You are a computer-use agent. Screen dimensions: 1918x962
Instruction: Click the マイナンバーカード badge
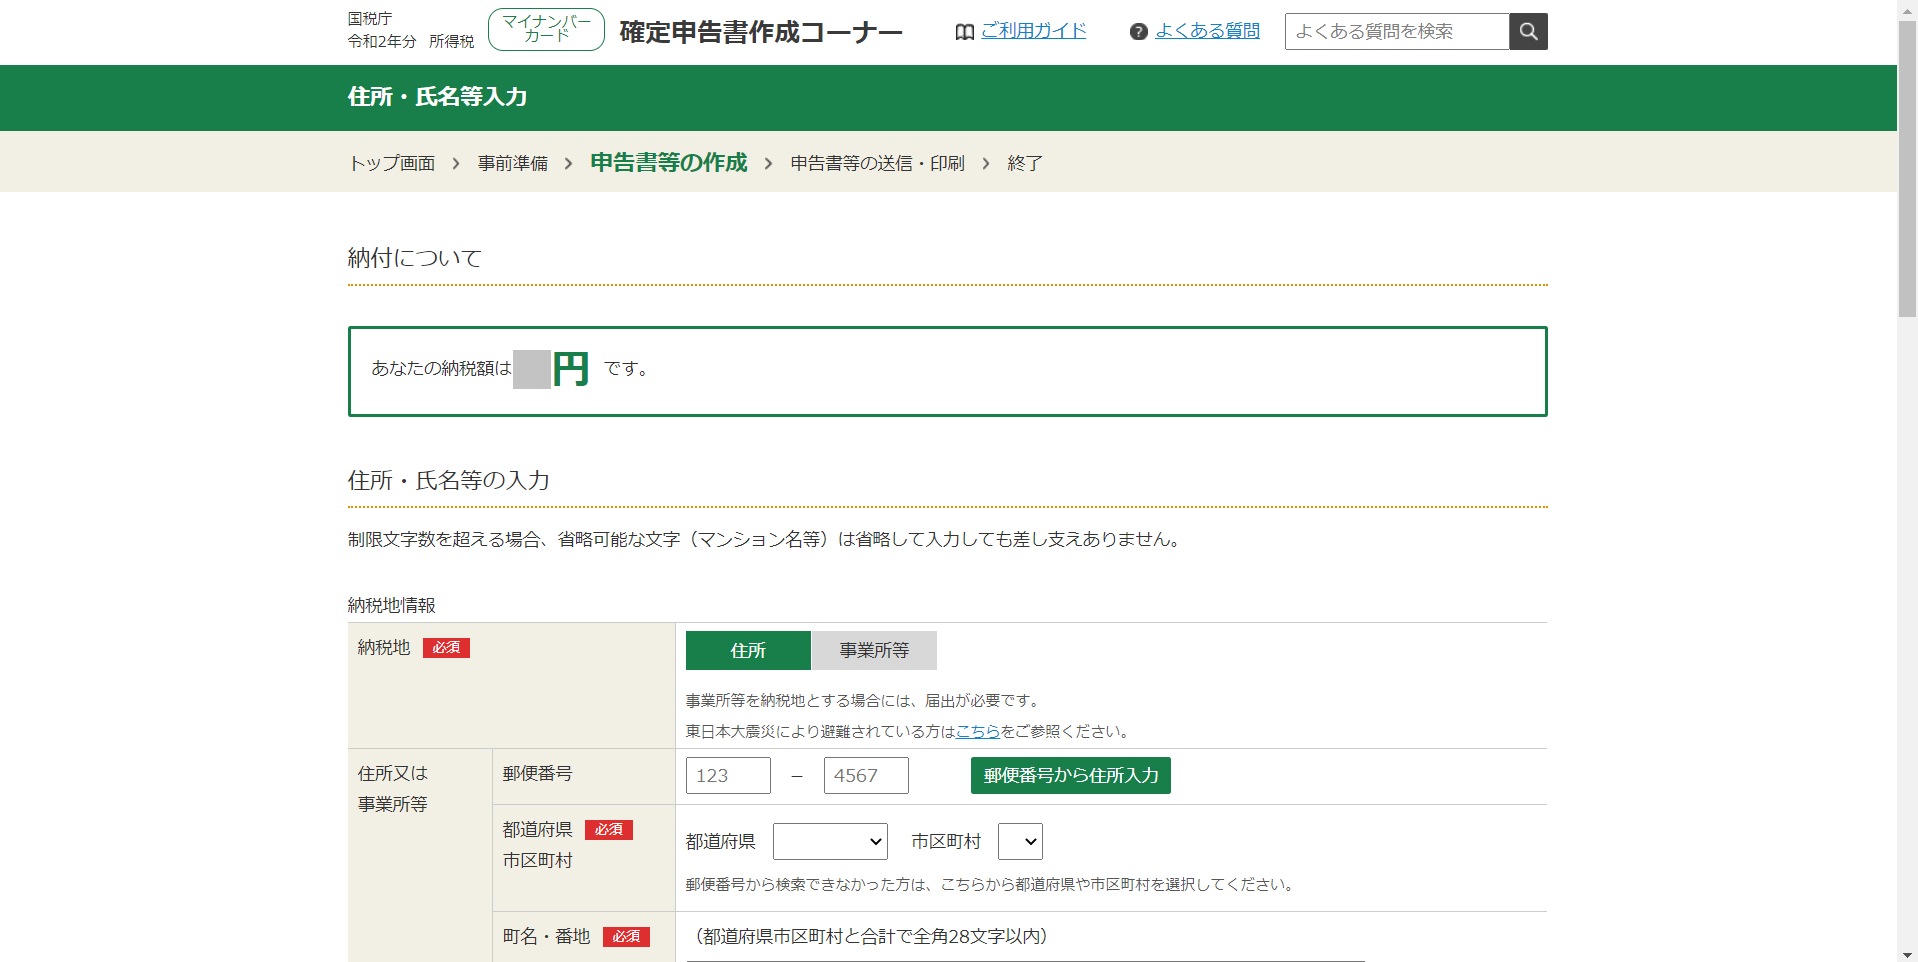tap(546, 29)
